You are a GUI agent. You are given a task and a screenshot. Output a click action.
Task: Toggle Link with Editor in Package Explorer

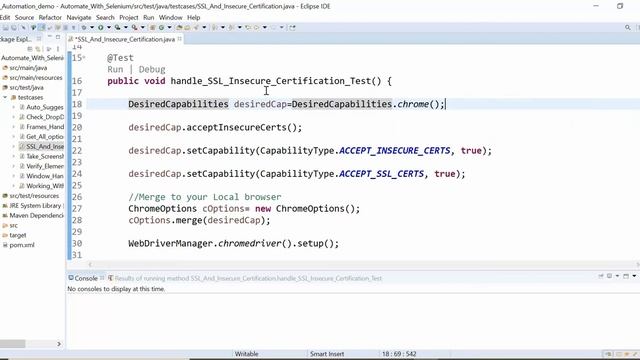tap(38, 49)
